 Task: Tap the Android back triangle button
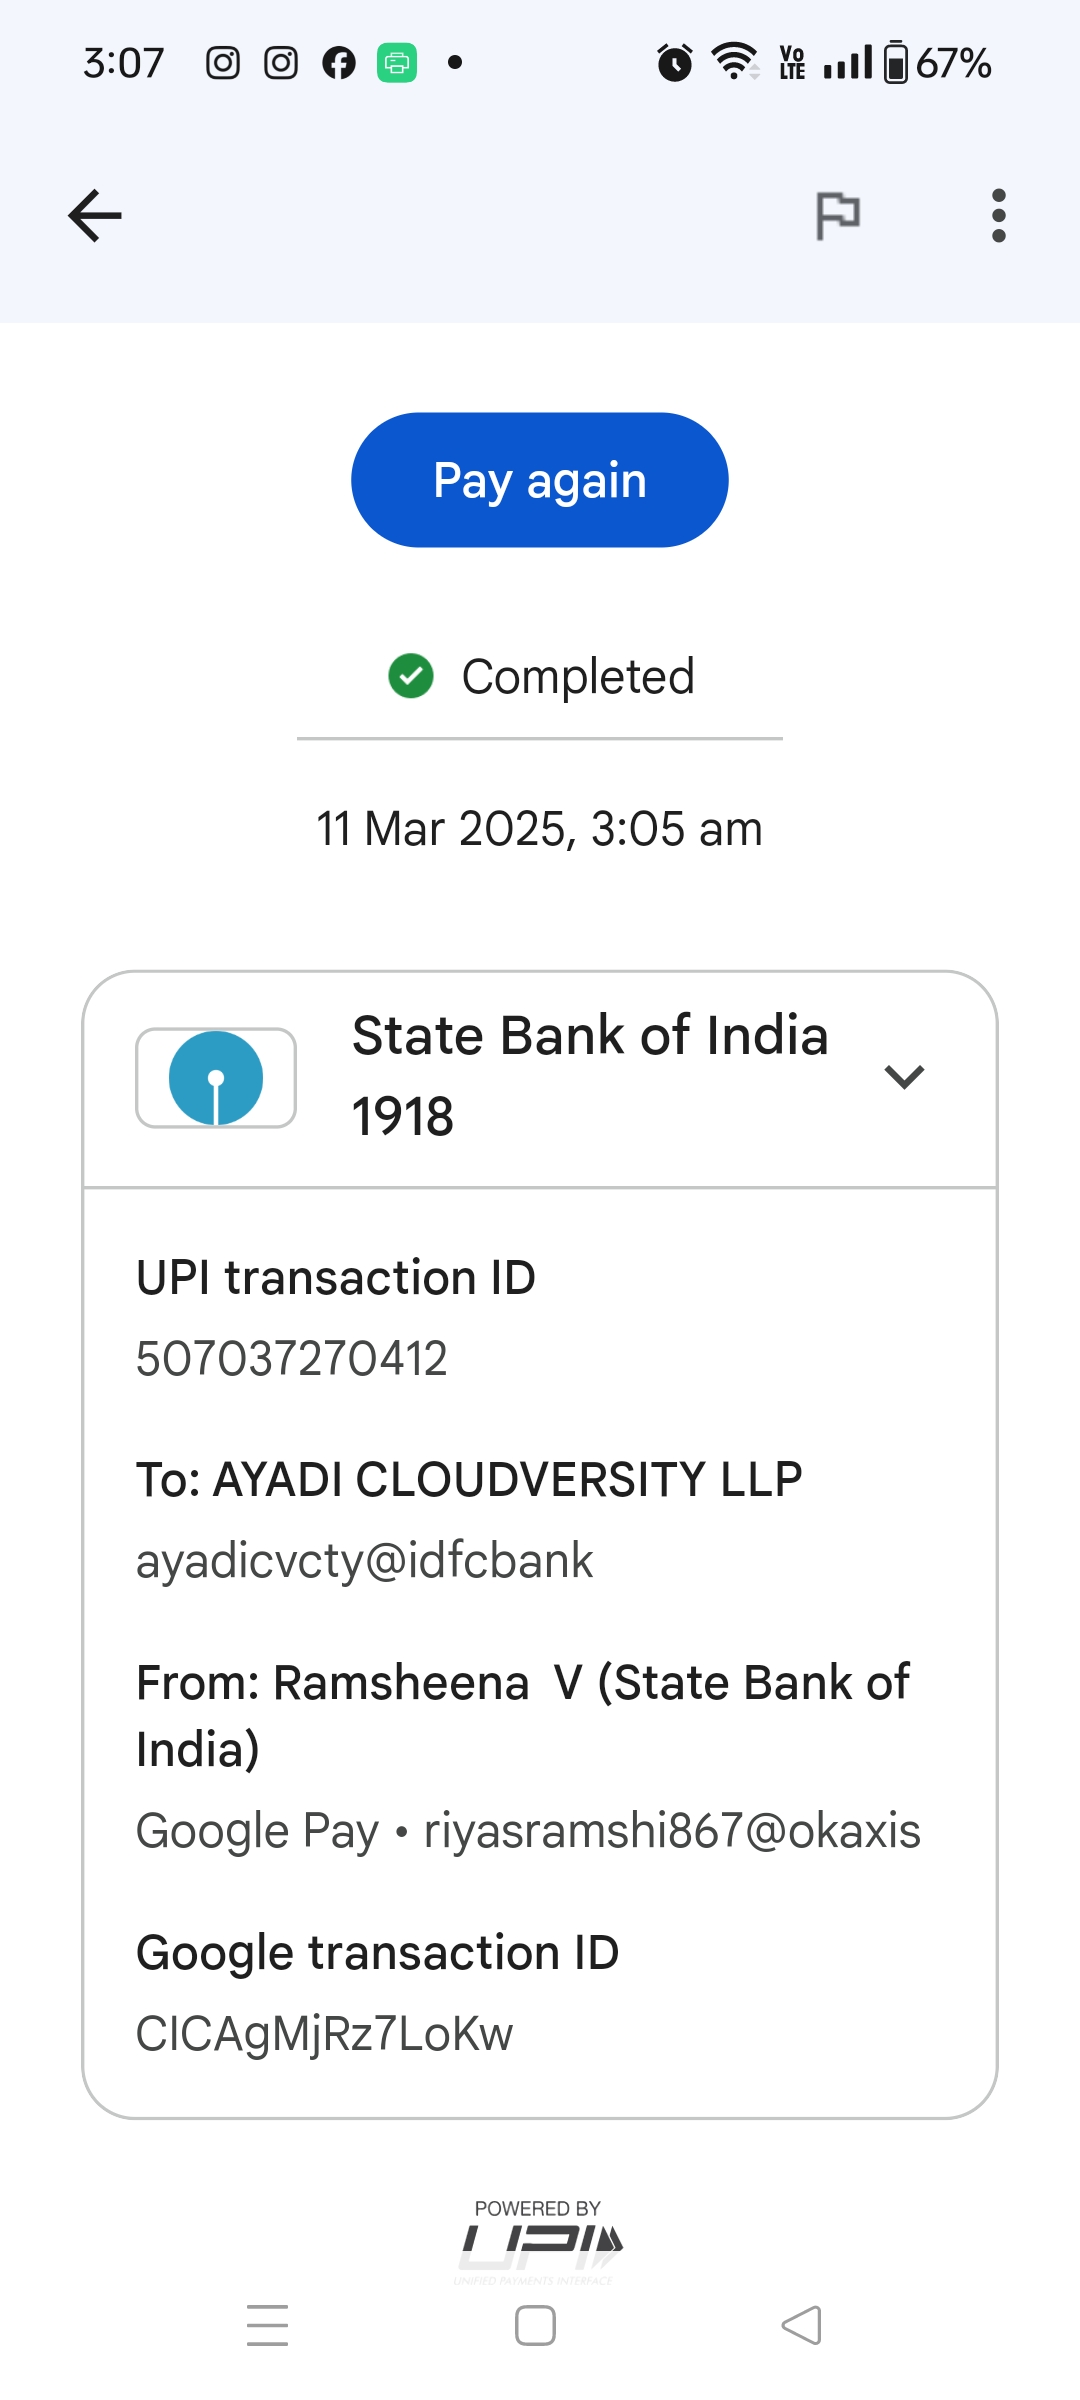pyautogui.click(x=802, y=2325)
